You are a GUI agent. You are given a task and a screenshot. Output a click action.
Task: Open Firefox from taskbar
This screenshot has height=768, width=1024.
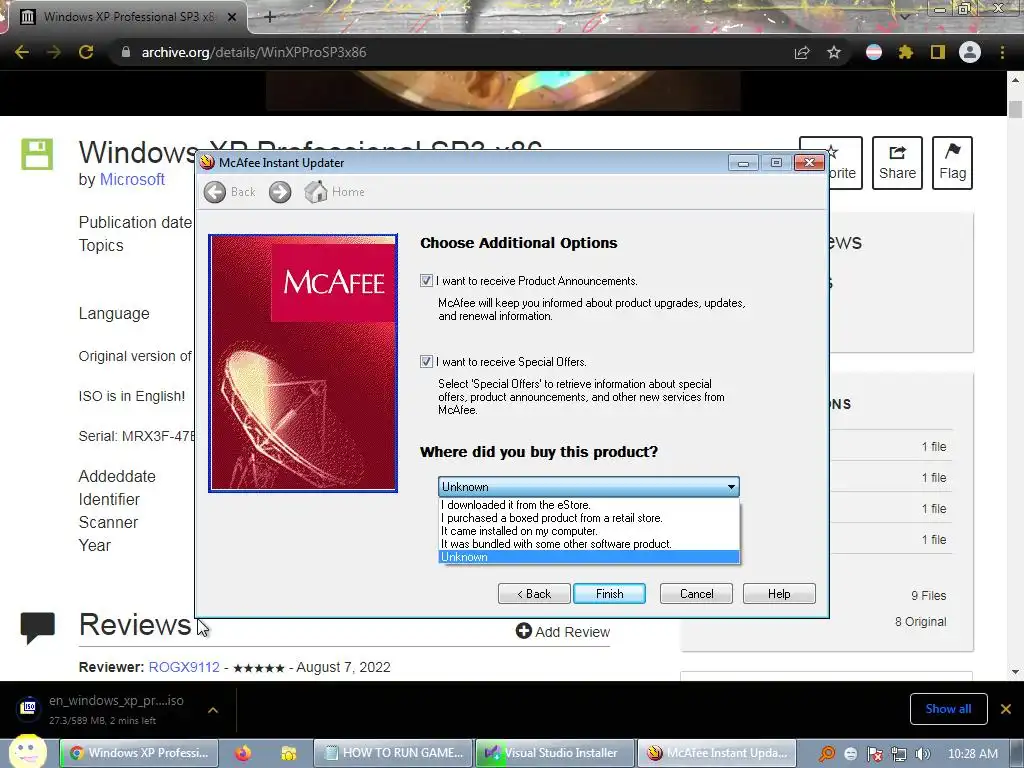tap(244, 753)
